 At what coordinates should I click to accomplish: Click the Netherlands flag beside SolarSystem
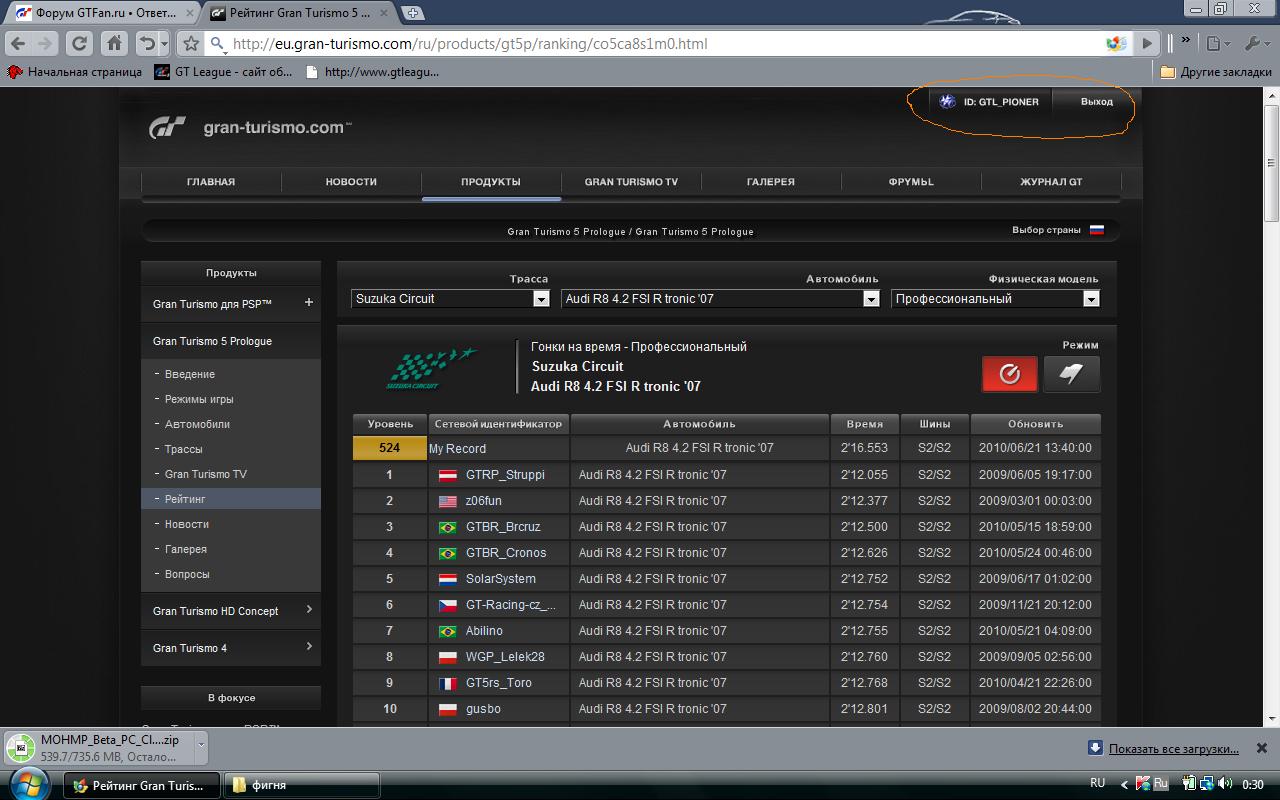click(x=448, y=579)
